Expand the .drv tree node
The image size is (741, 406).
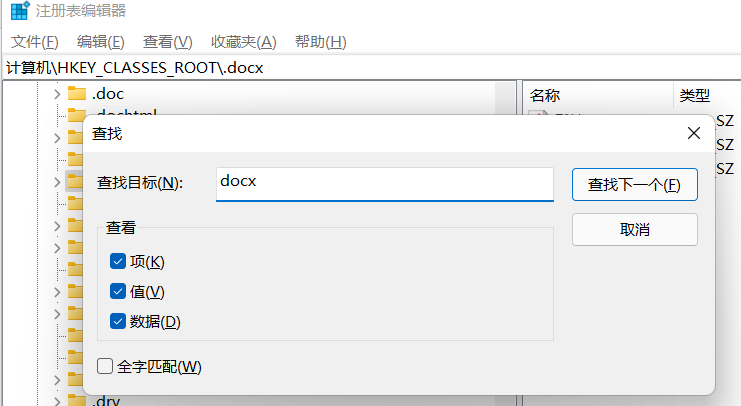point(56,401)
